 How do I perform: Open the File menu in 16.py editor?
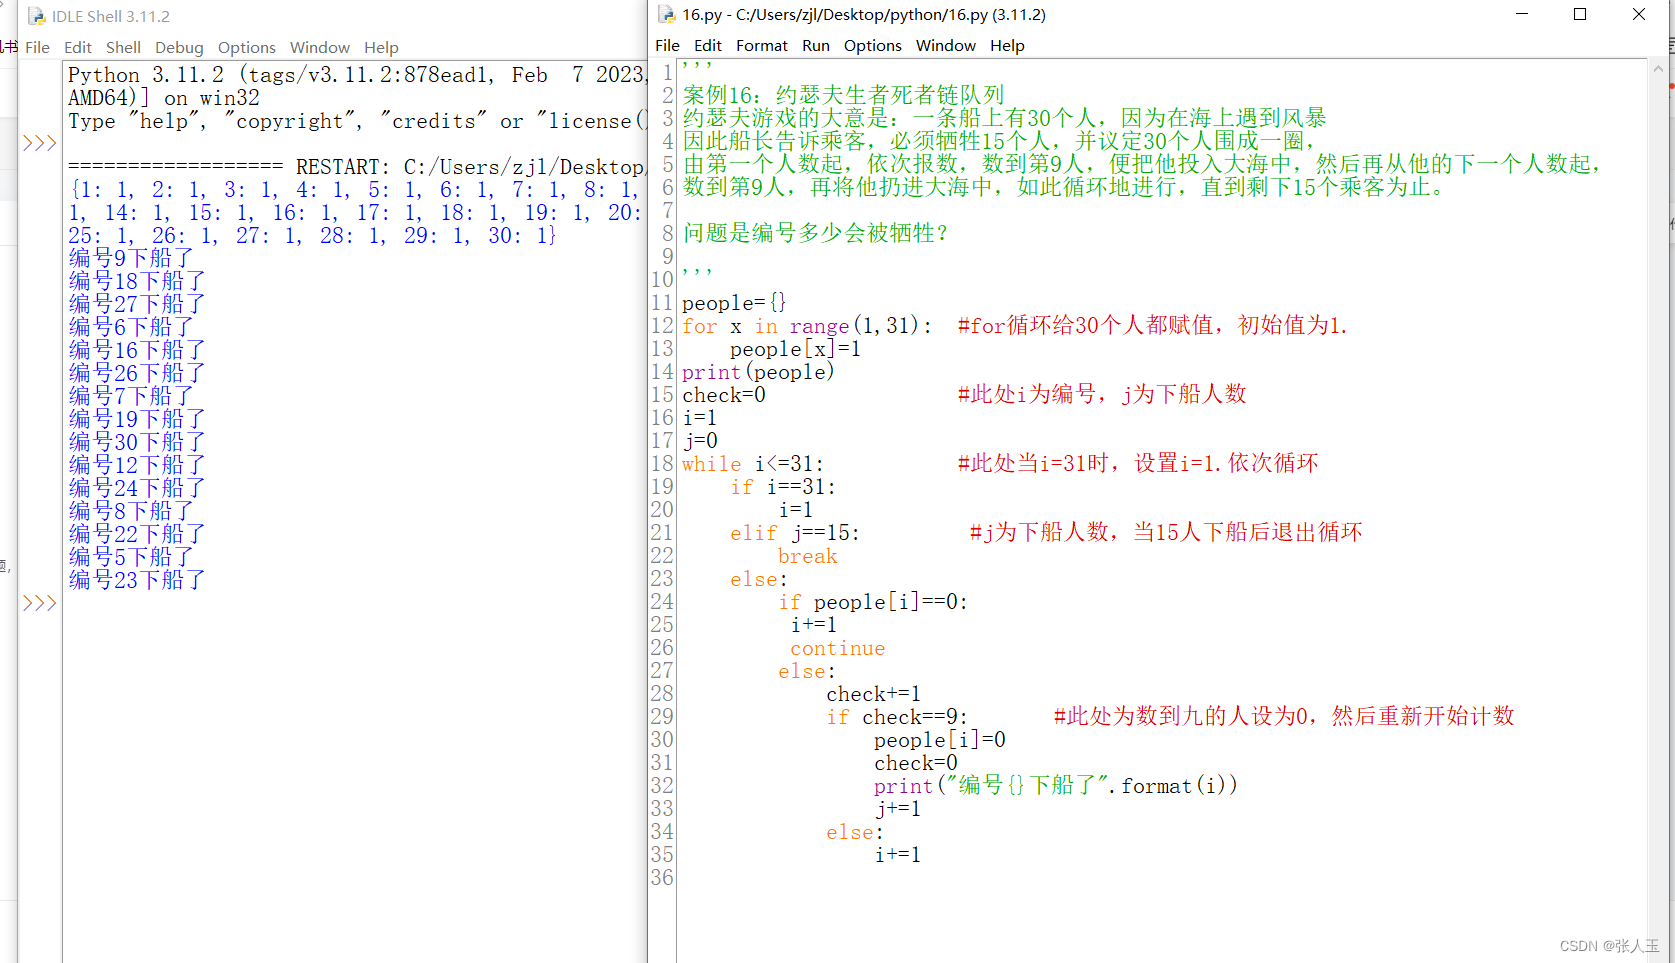click(667, 45)
